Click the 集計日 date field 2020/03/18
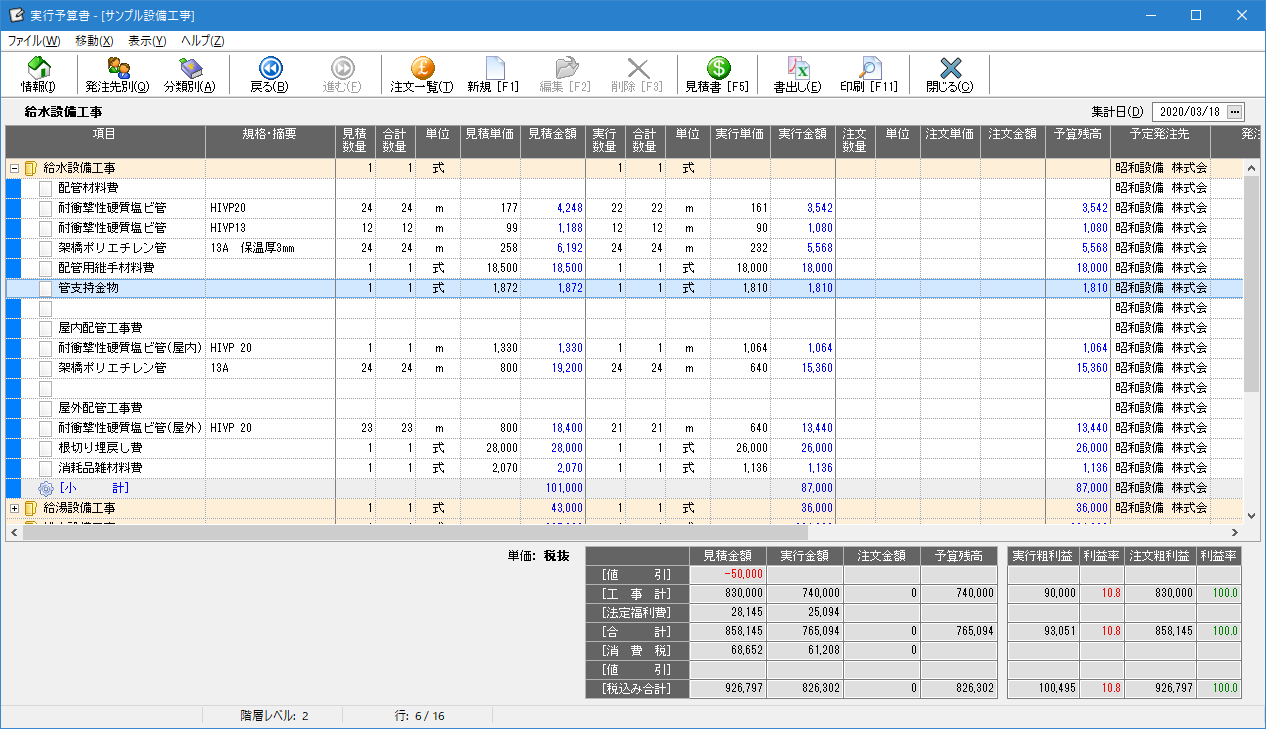Image resolution: width=1266 pixels, height=729 pixels. pos(1189,111)
